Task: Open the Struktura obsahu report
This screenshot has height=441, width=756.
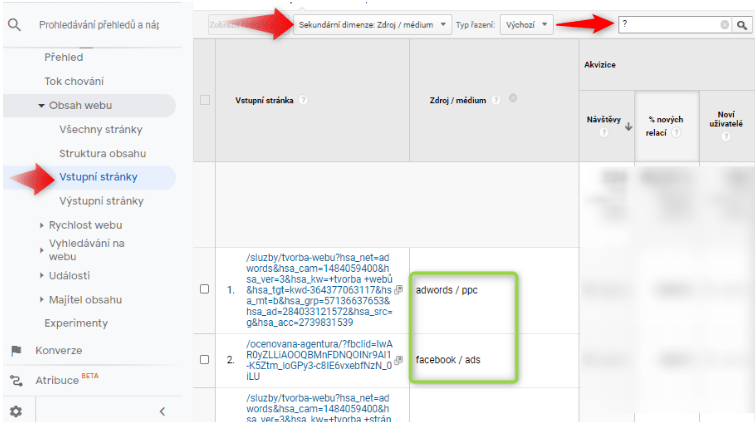Action: point(103,154)
